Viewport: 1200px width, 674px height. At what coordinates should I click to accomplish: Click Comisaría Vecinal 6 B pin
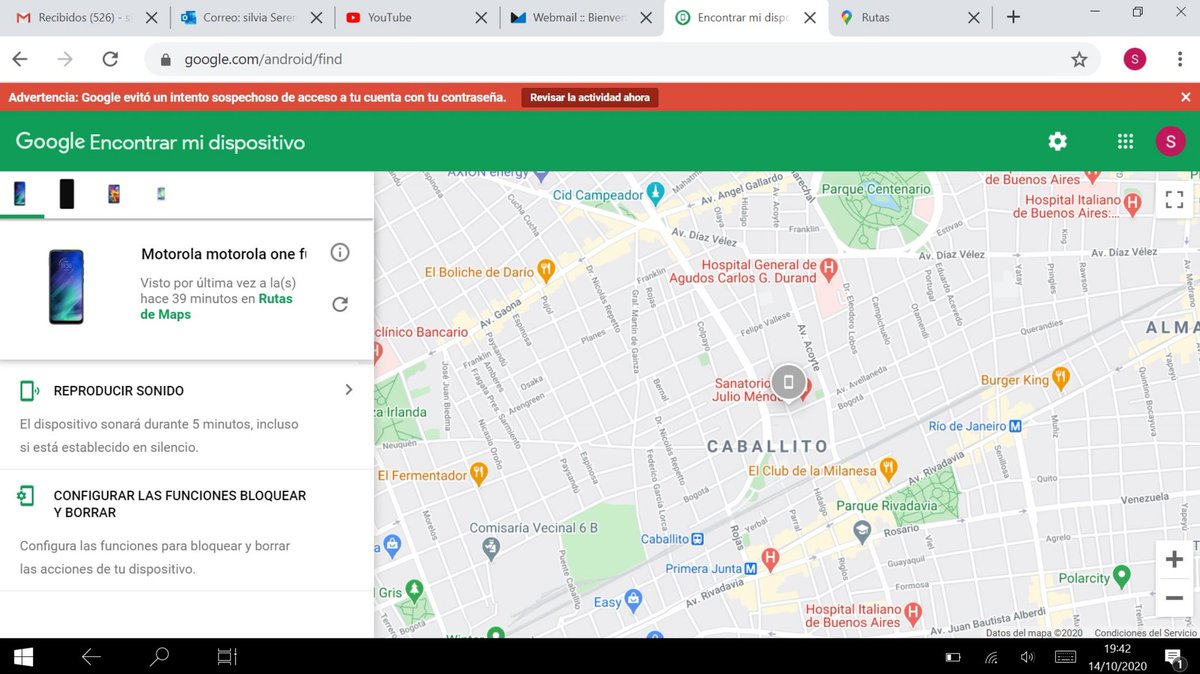[490, 546]
